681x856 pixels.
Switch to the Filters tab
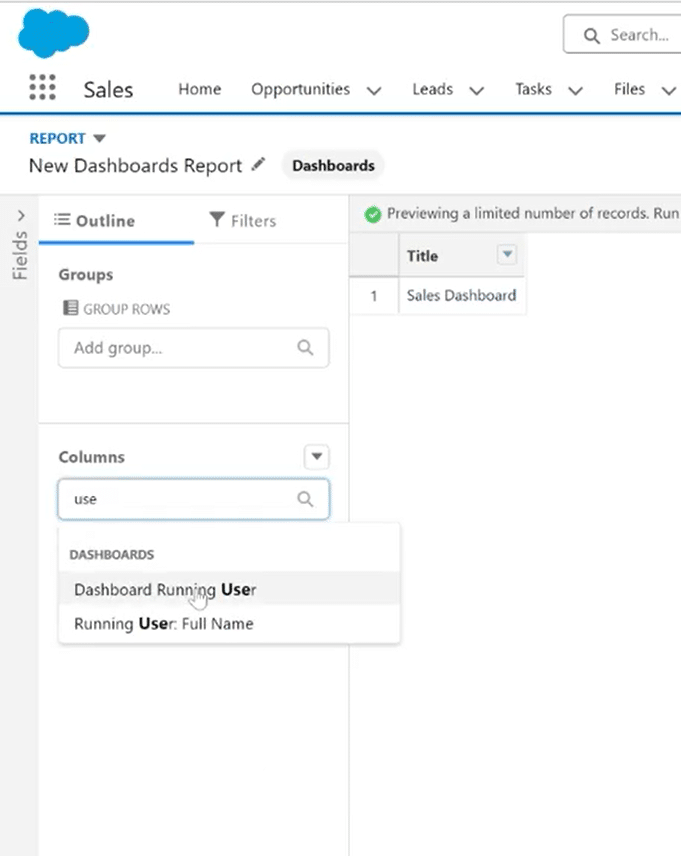(242, 221)
